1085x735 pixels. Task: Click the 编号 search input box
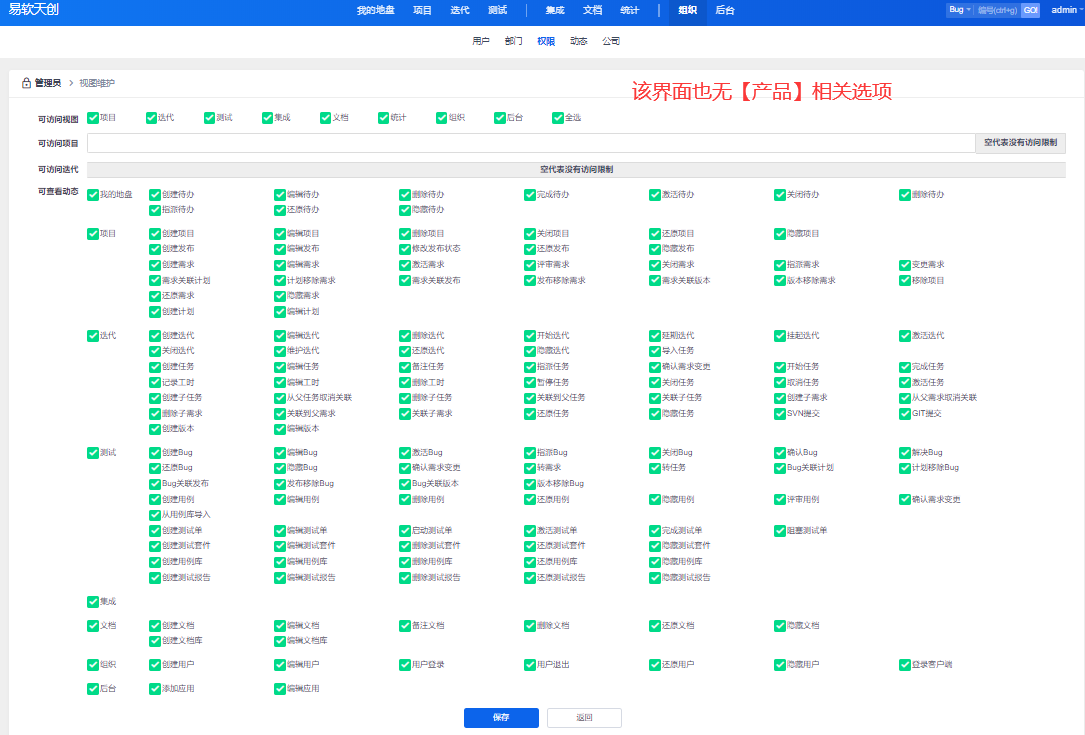coord(996,10)
